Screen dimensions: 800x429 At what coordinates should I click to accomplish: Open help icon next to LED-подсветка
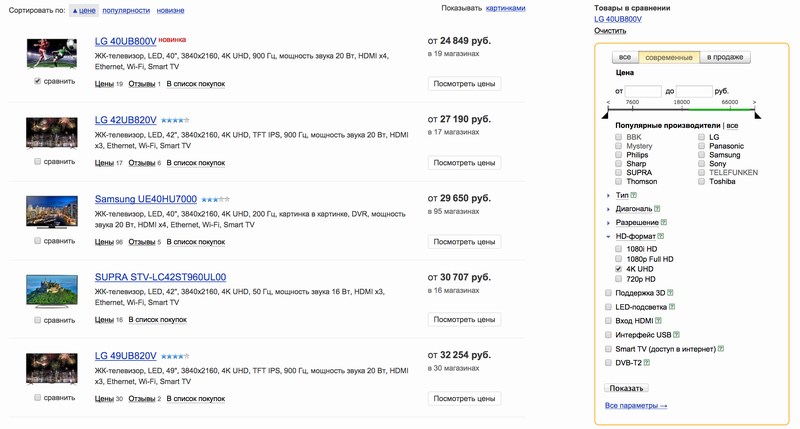[x=672, y=307]
